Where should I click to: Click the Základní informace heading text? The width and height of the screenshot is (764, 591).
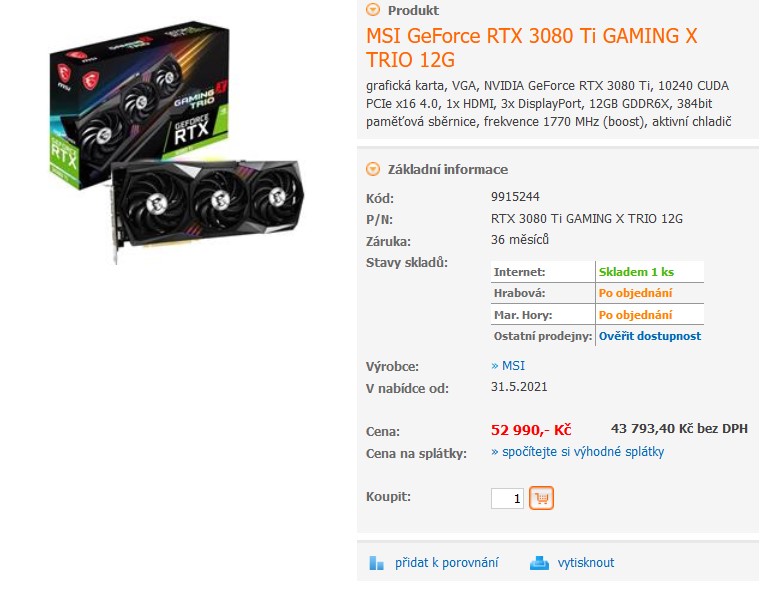pos(448,170)
